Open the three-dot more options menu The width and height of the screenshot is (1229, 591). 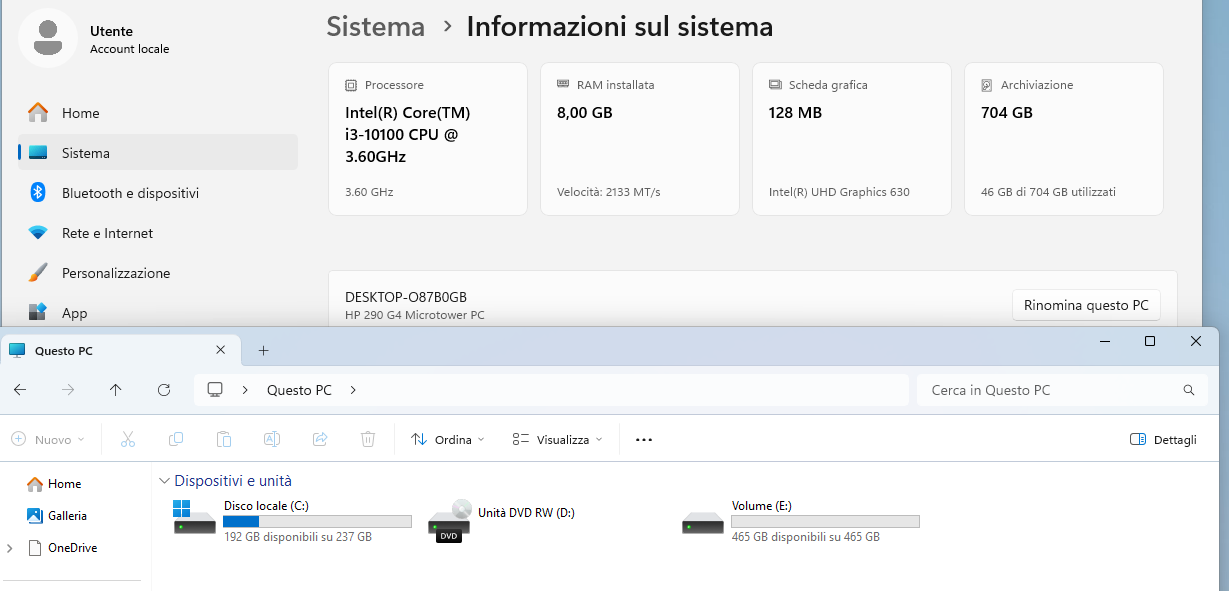tap(644, 439)
